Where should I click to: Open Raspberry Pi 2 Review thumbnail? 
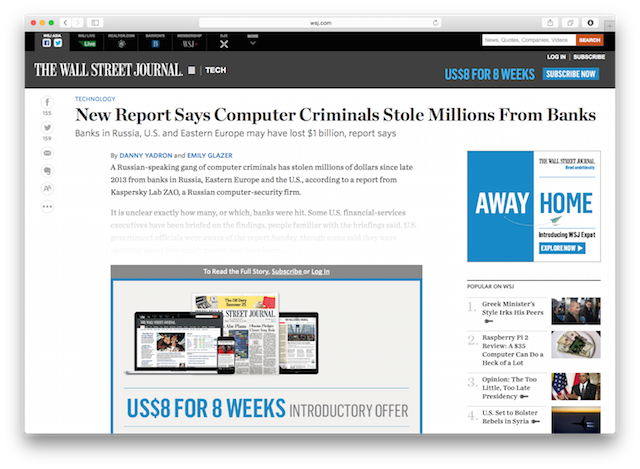tap(576, 345)
